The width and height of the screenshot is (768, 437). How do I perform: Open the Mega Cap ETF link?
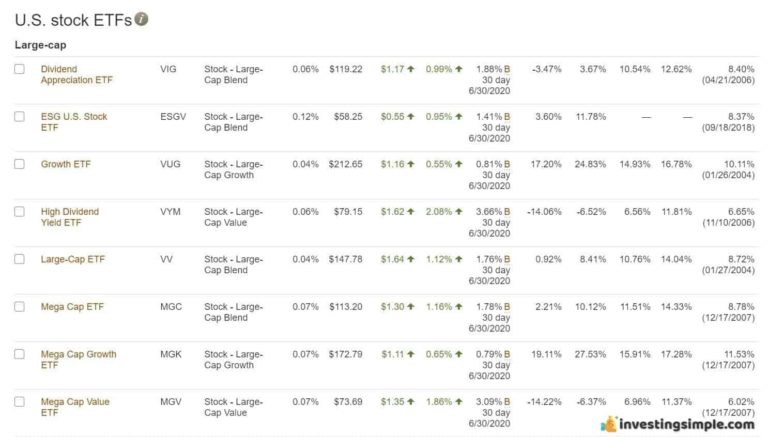point(72,307)
